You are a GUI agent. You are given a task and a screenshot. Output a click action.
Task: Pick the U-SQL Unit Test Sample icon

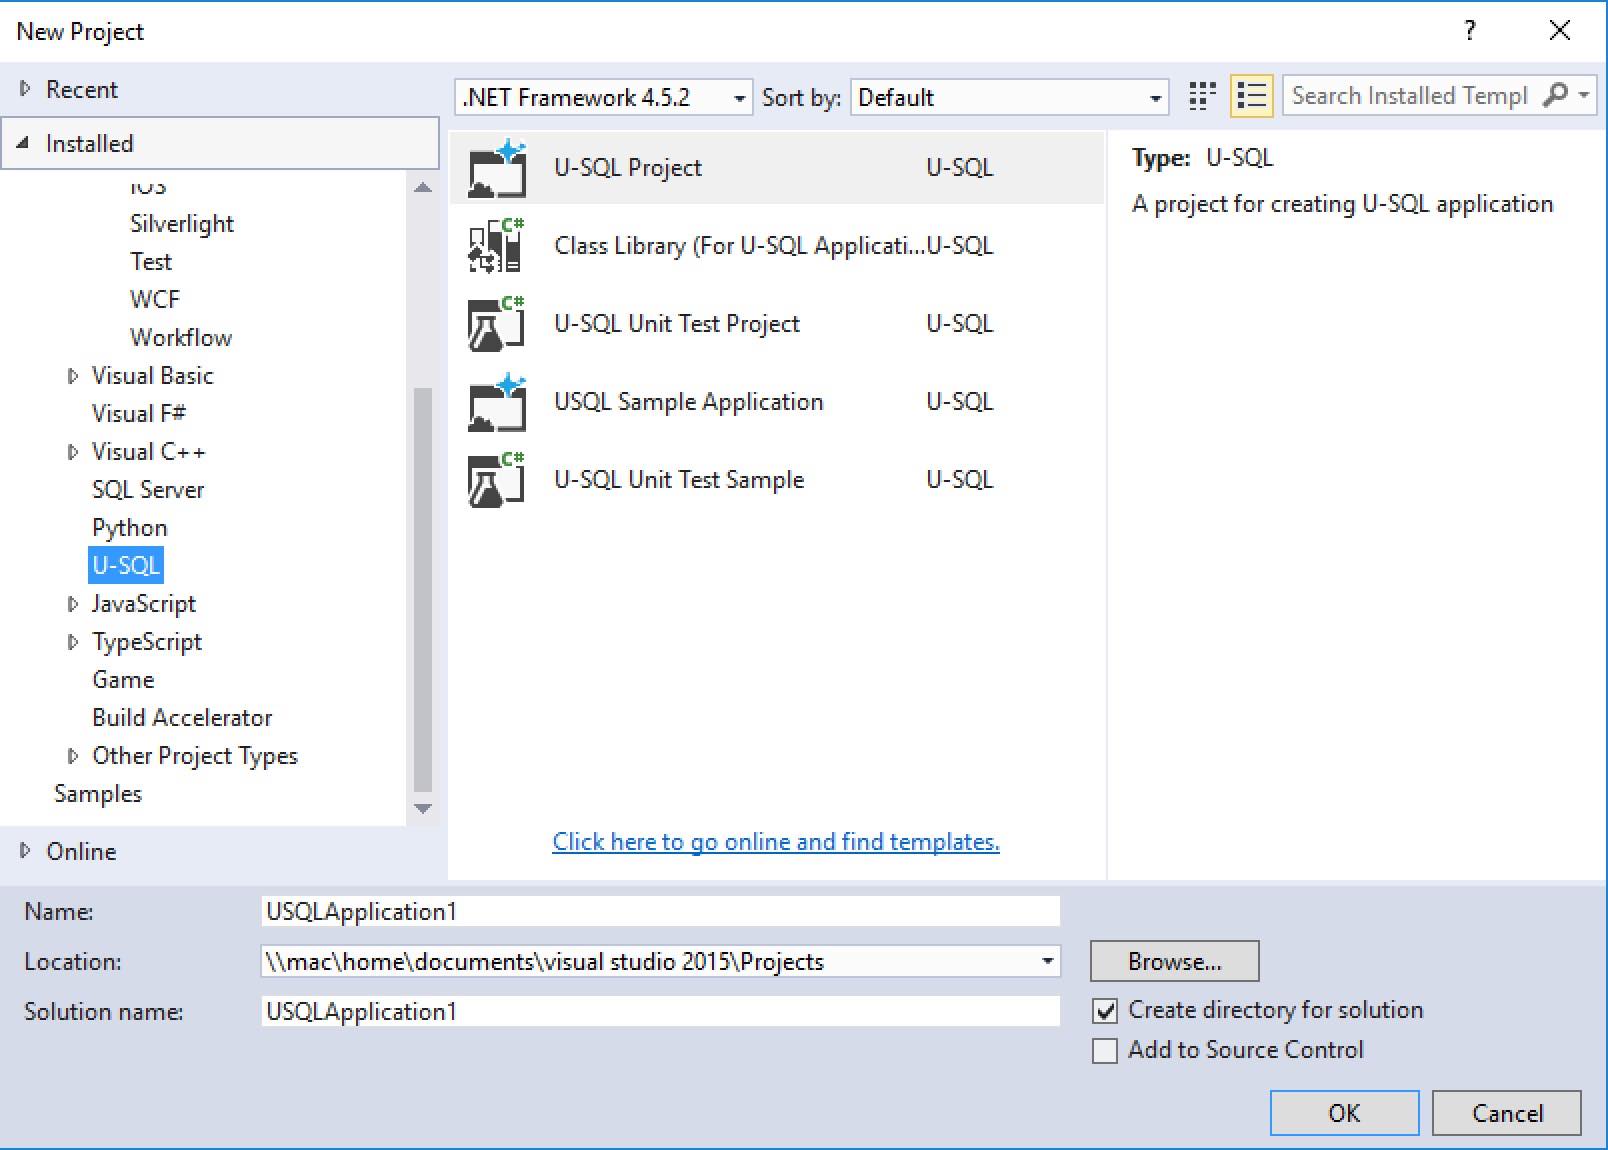click(x=497, y=480)
